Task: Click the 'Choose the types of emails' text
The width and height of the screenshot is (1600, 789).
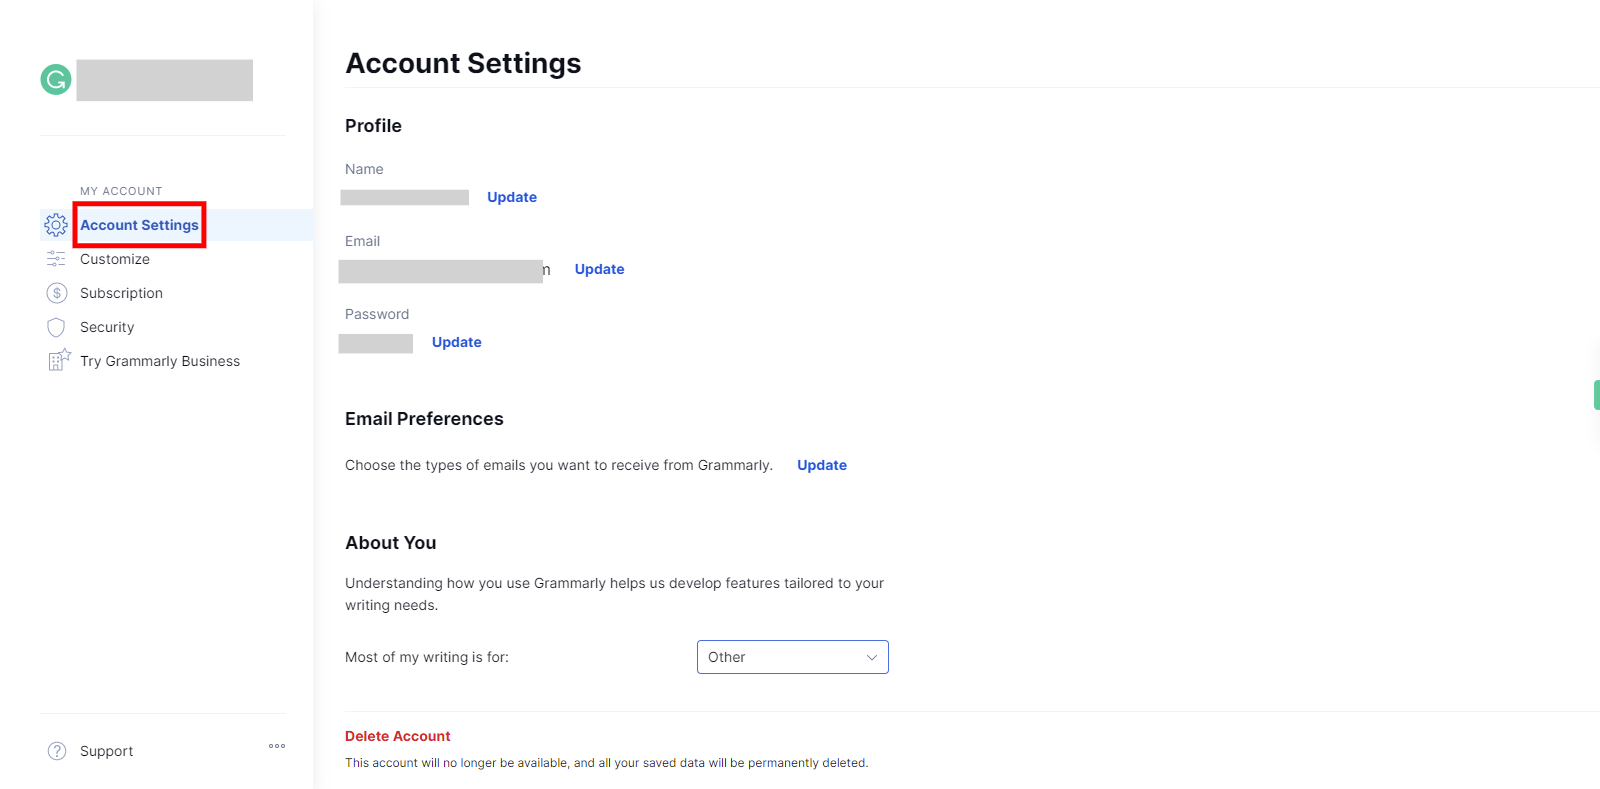Action: [x=559, y=465]
